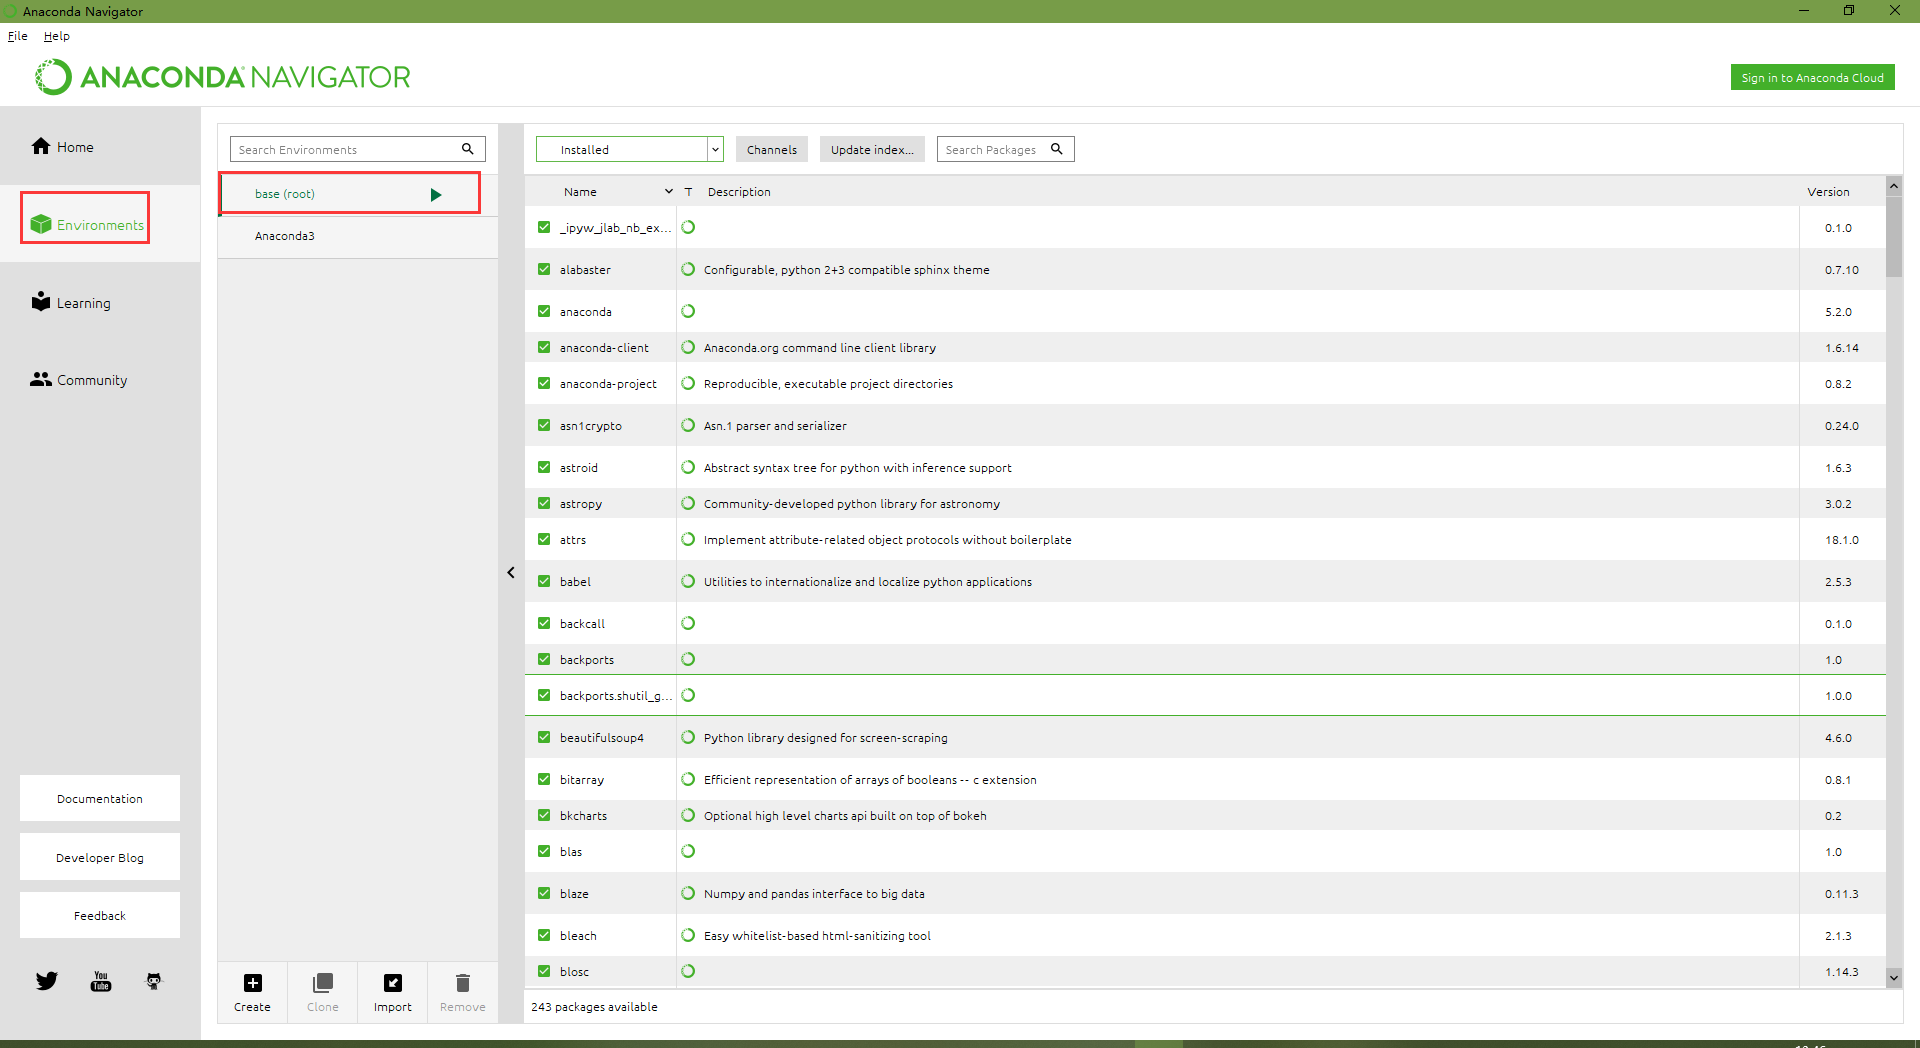Click the status circle icon for bleach
The width and height of the screenshot is (1920, 1048).
point(688,935)
